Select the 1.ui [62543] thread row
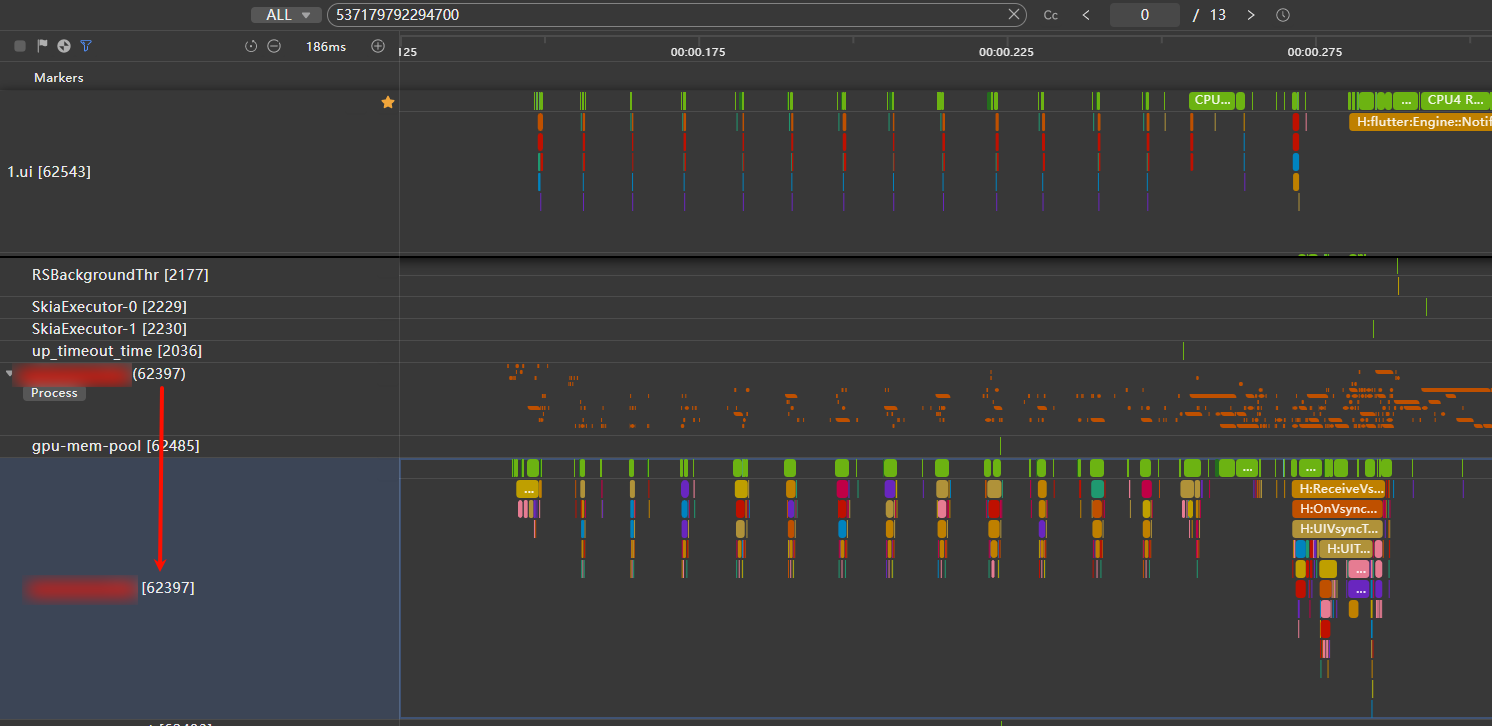1492x726 pixels. tap(200, 172)
